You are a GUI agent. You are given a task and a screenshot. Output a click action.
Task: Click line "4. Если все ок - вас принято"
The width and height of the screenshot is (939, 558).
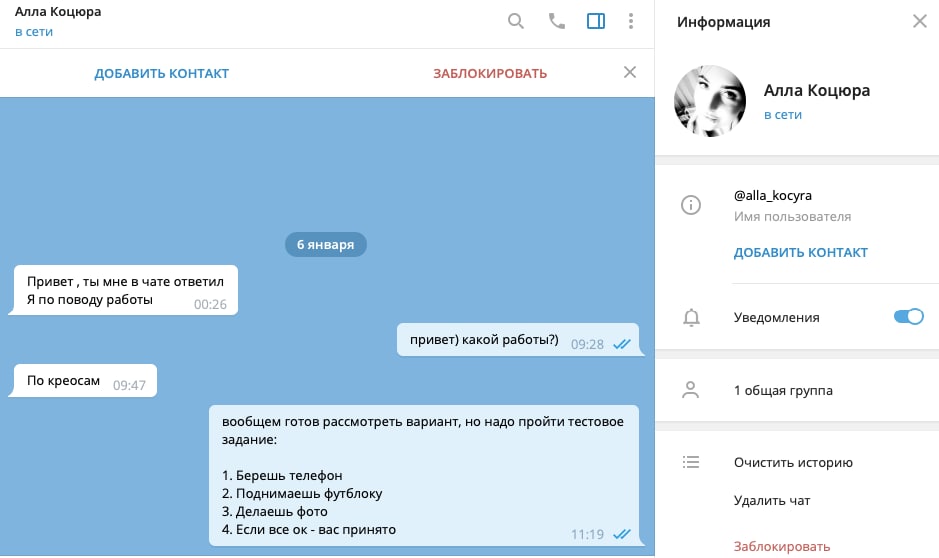308,529
